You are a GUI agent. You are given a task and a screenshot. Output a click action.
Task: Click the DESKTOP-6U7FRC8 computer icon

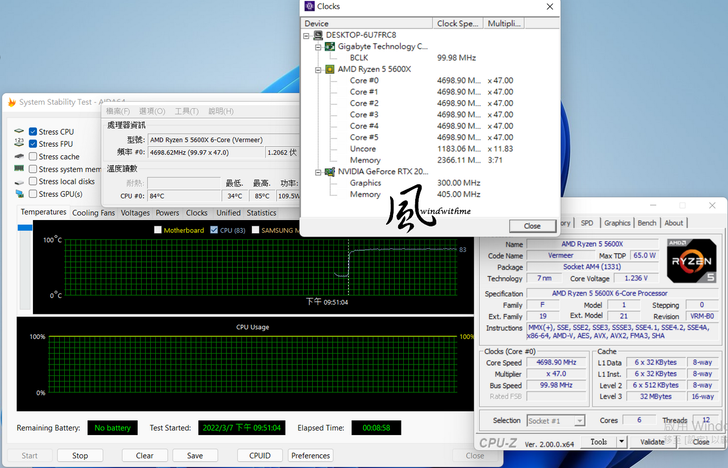tap(318, 35)
